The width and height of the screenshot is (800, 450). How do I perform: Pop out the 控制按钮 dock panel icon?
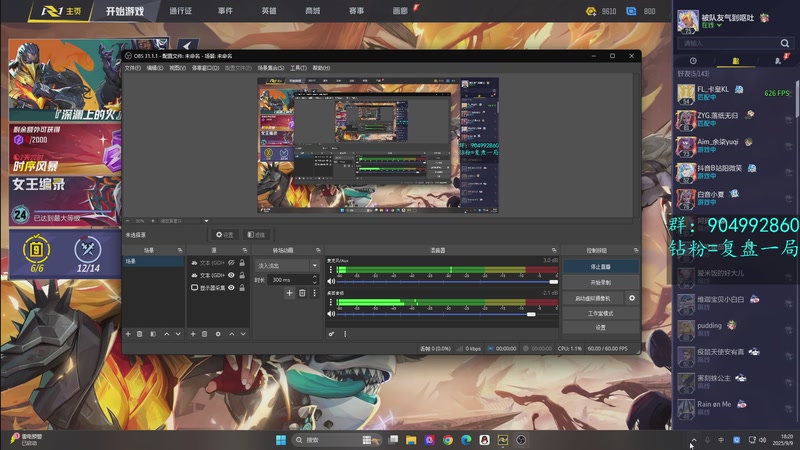point(636,250)
